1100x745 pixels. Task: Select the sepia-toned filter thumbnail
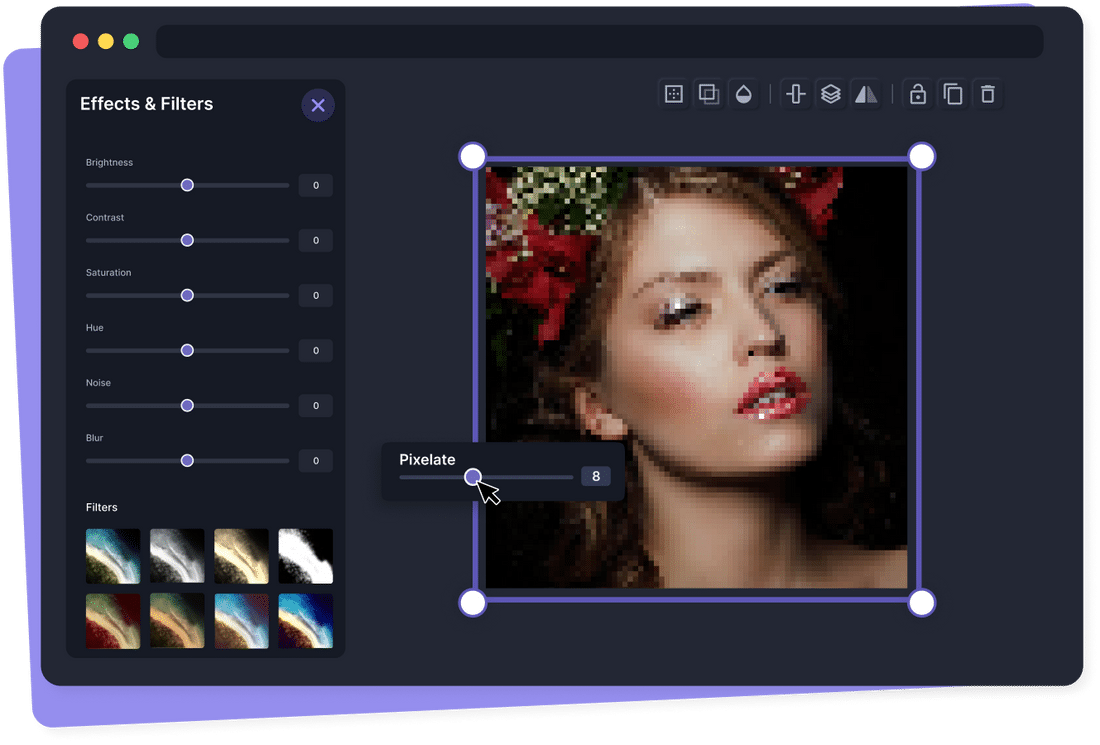coord(241,556)
